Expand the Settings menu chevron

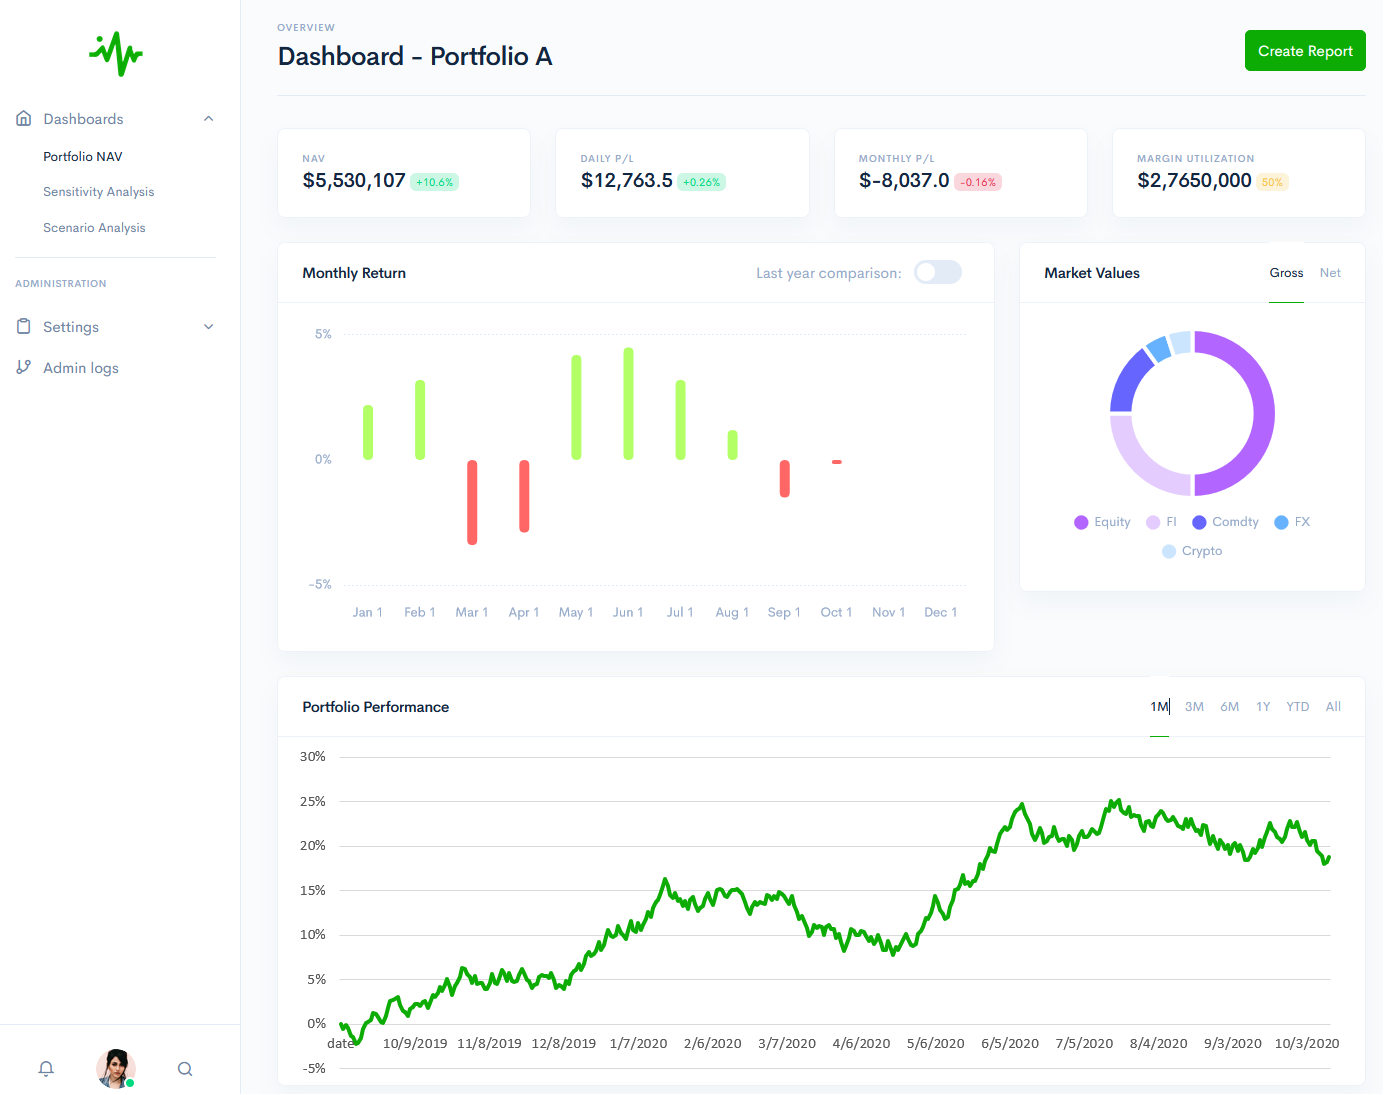coord(209,327)
